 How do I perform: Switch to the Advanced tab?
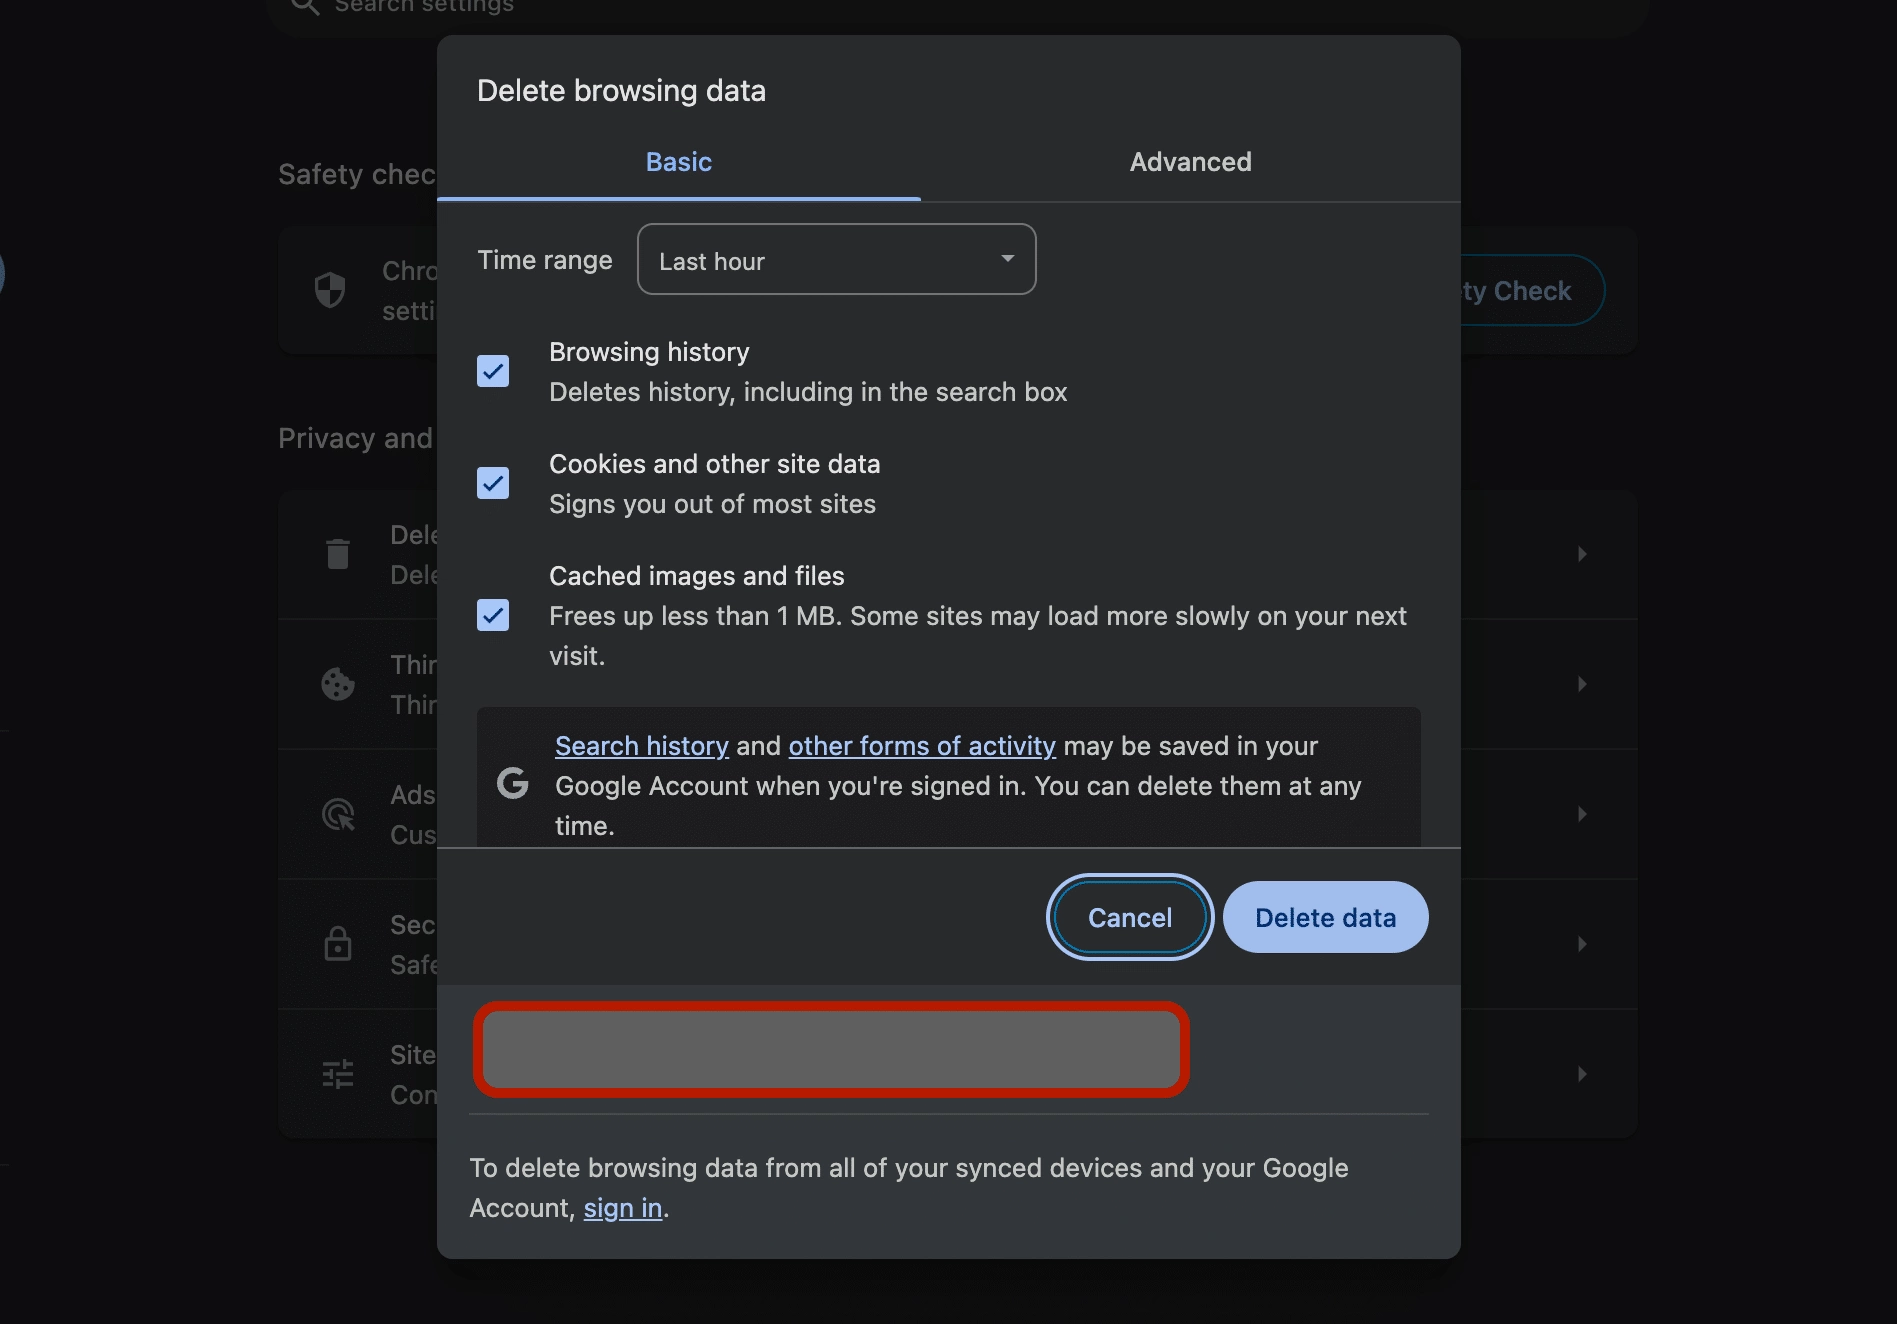1190,162
